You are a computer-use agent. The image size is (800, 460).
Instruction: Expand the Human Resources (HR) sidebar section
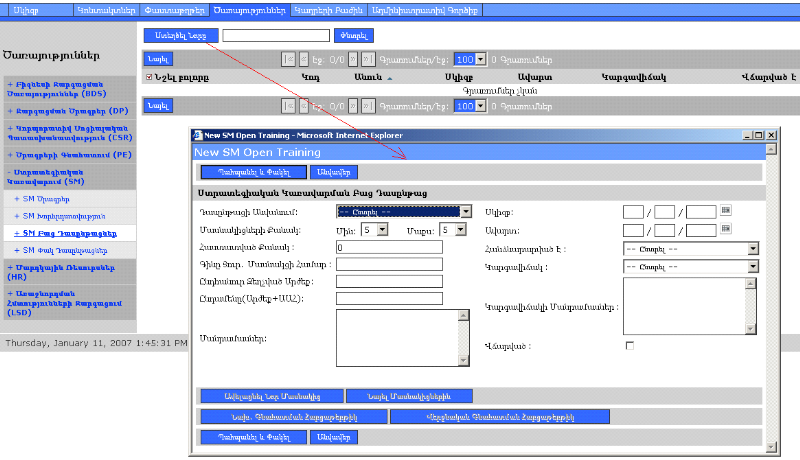[x=68, y=273]
